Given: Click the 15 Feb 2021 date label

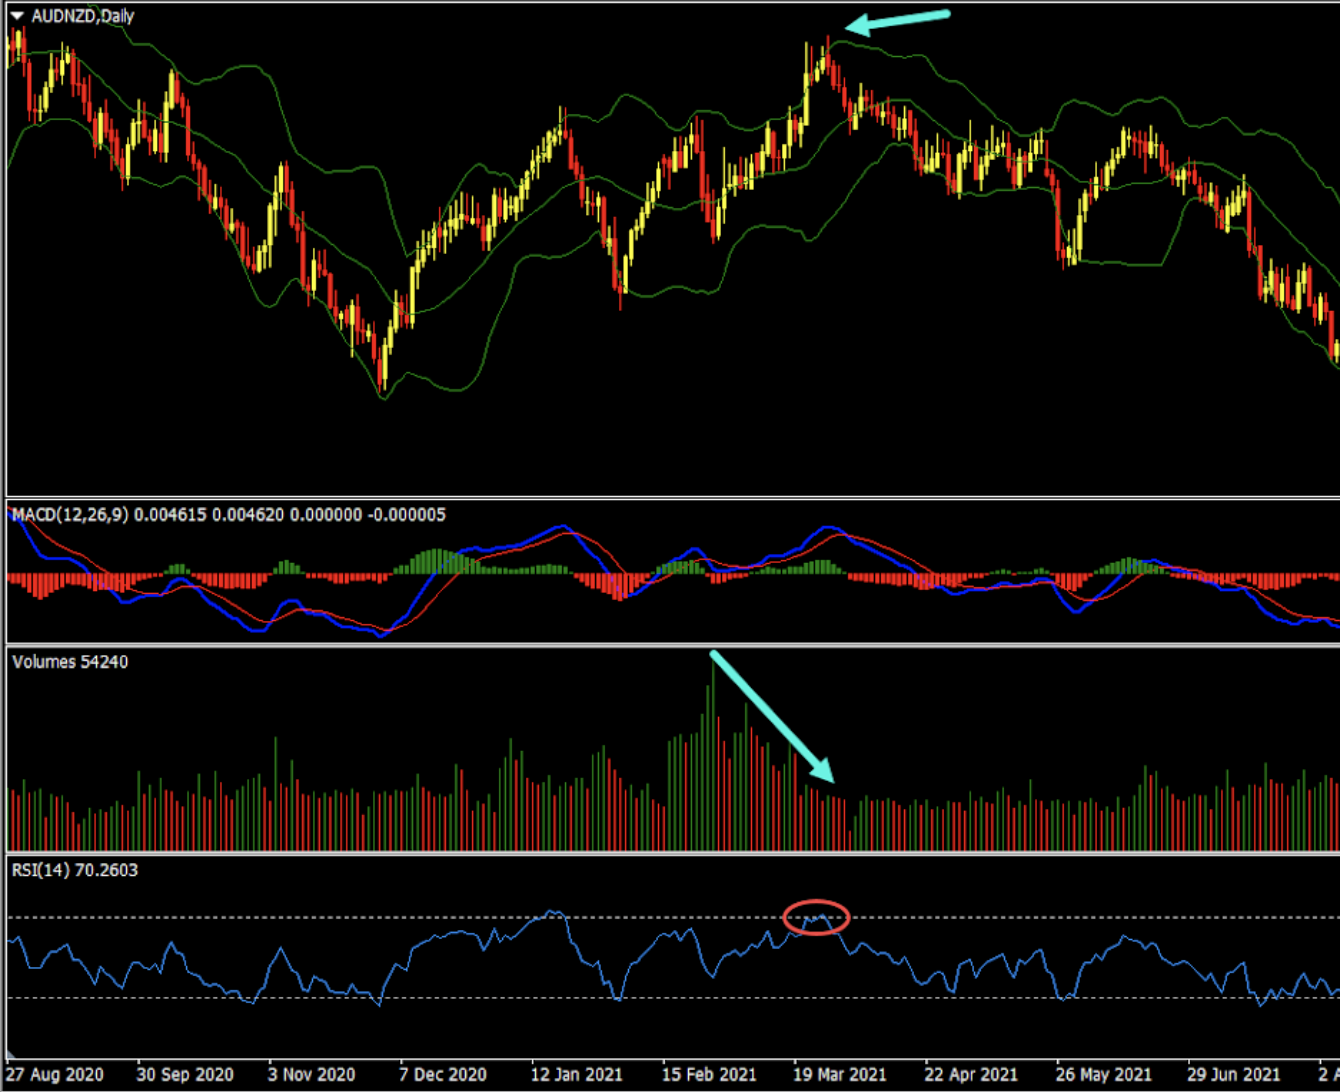Looking at the screenshot, I should tap(709, 1074).
